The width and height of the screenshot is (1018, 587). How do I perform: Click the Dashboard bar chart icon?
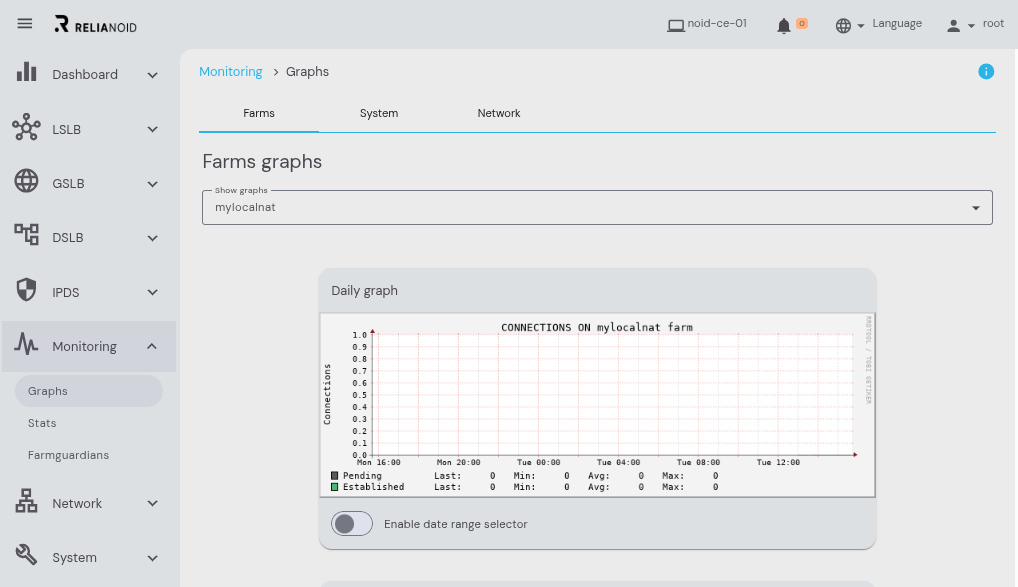pos(27,72)
